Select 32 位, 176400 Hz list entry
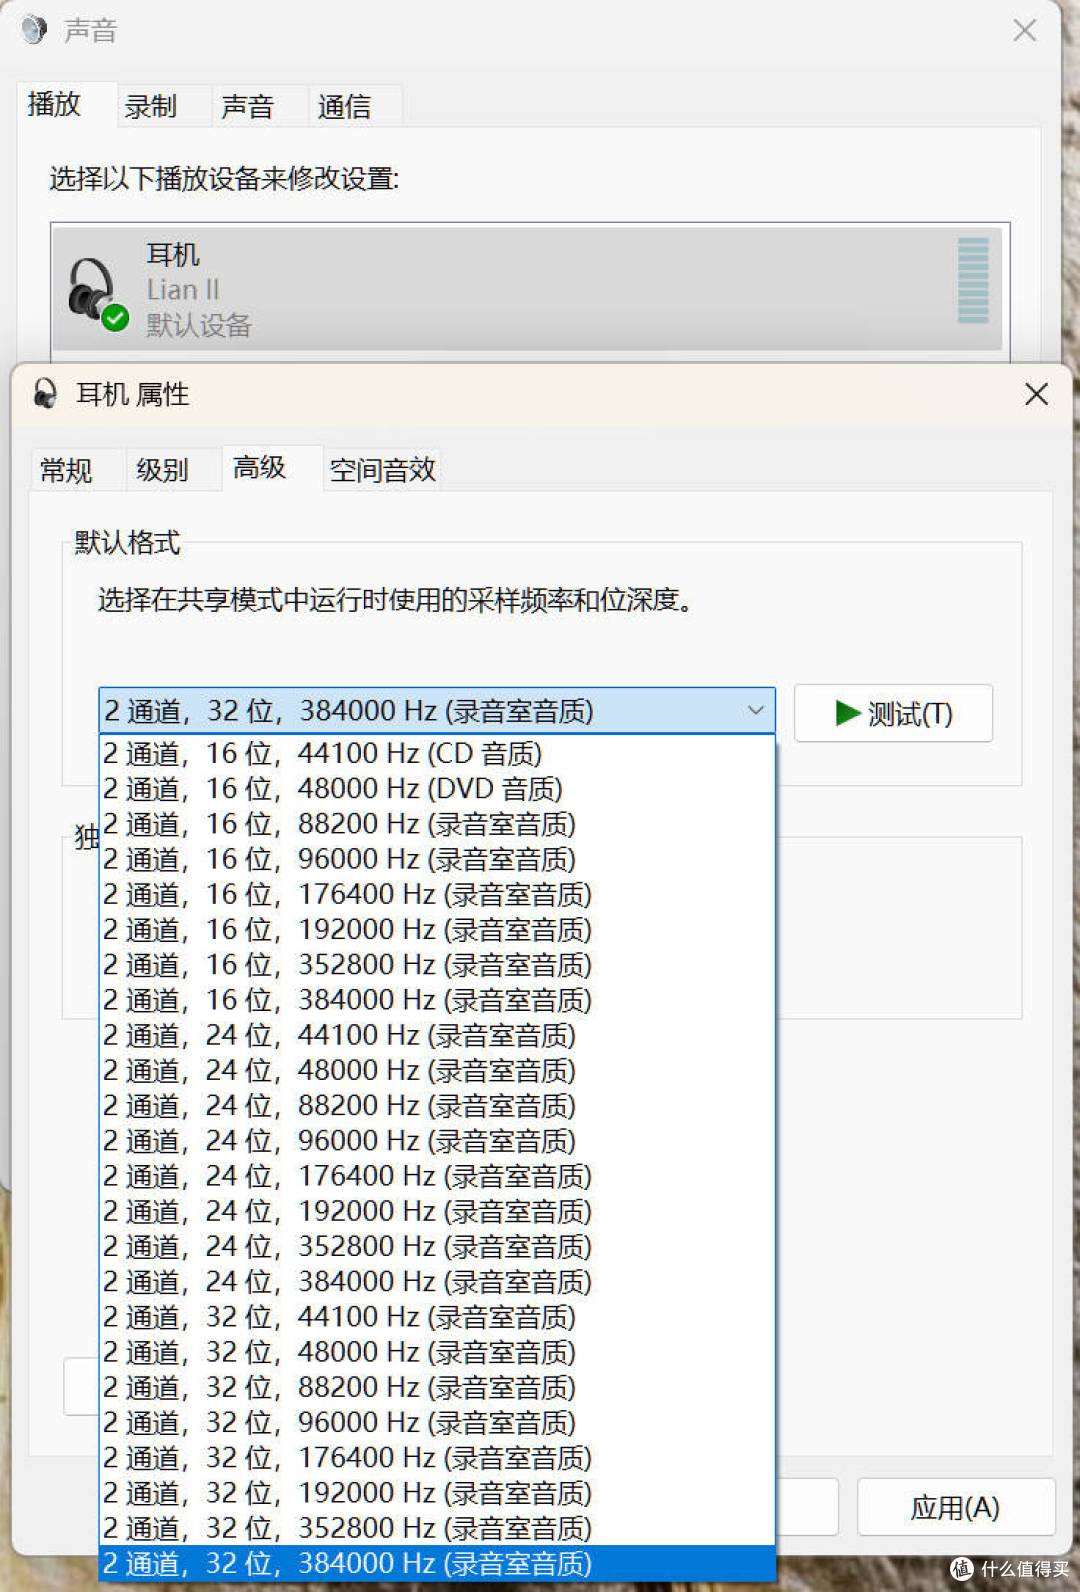 [x=437, y=1457]
